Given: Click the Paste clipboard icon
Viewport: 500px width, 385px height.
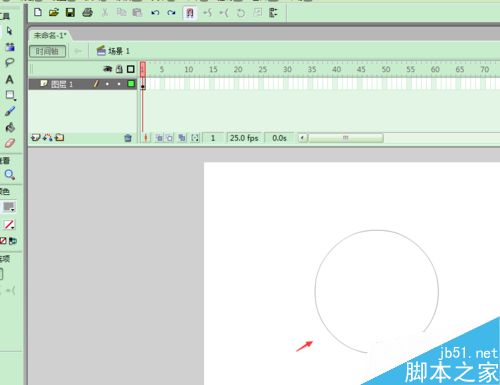Looking at the screenshot, I should click(137, 13).
